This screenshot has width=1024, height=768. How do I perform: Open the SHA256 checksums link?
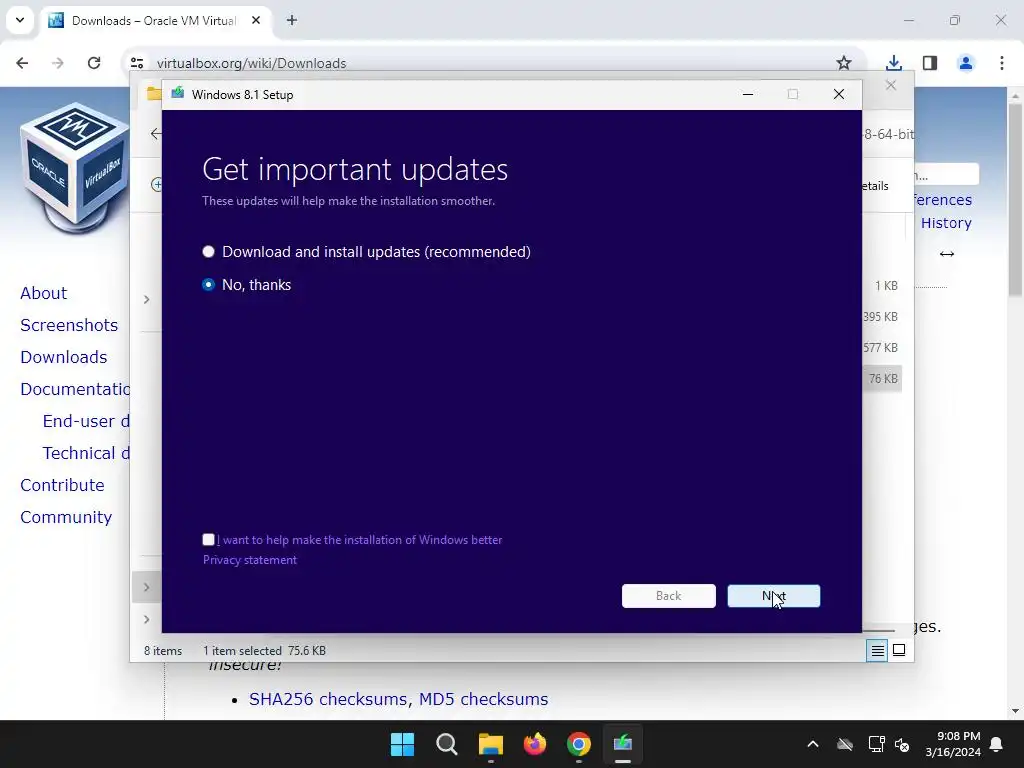click(x=328, y=699)
